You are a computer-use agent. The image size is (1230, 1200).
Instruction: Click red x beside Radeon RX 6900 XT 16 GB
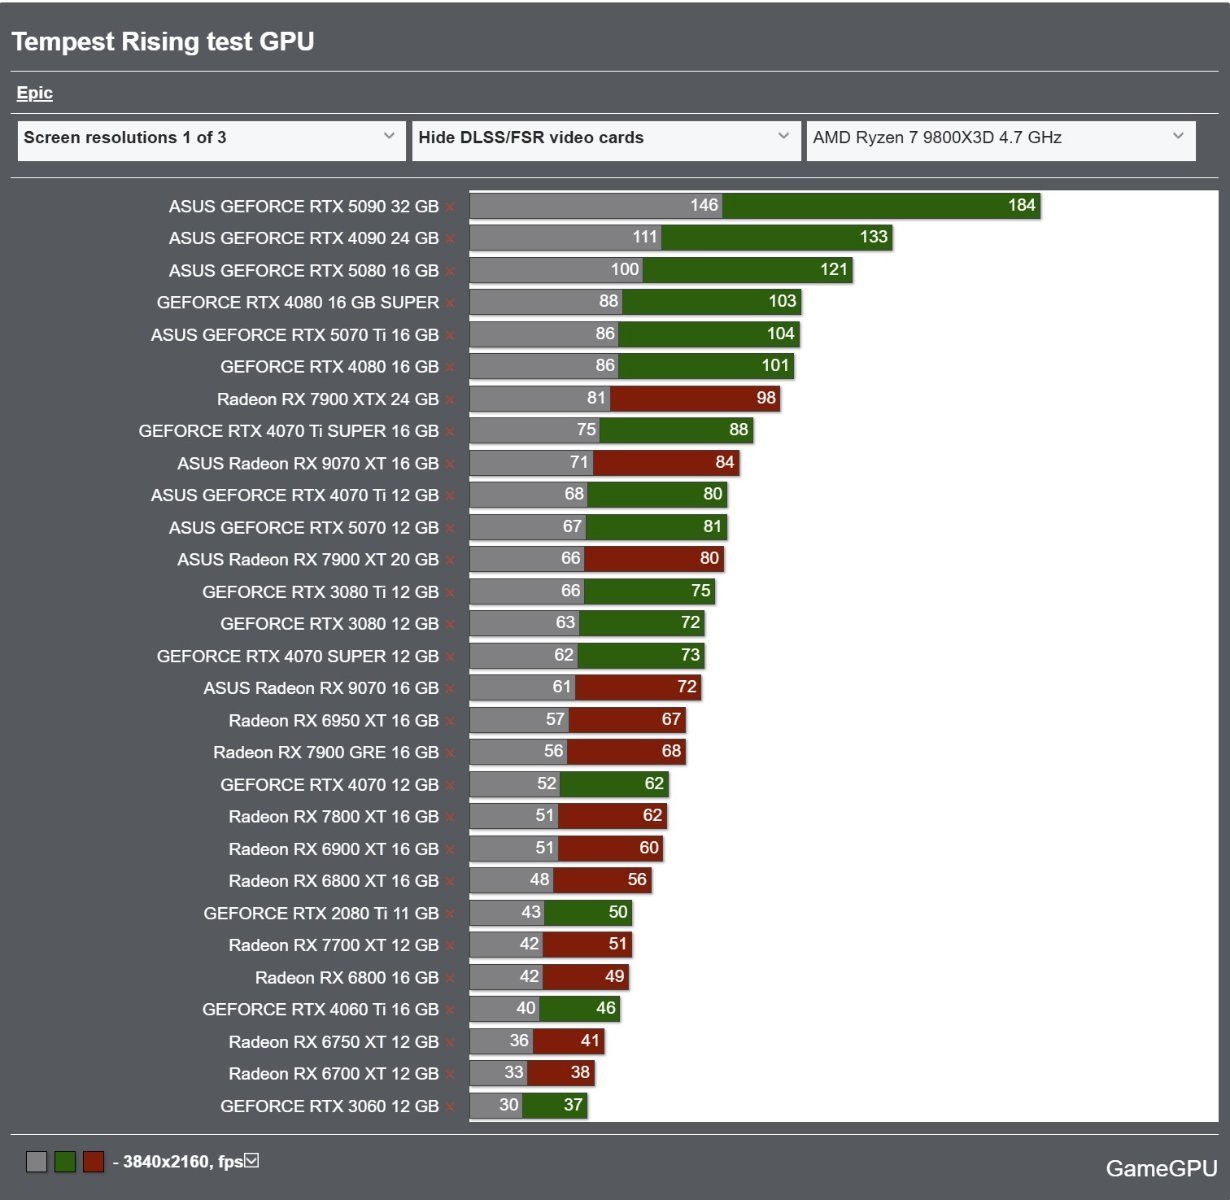[x=451, y=850]
